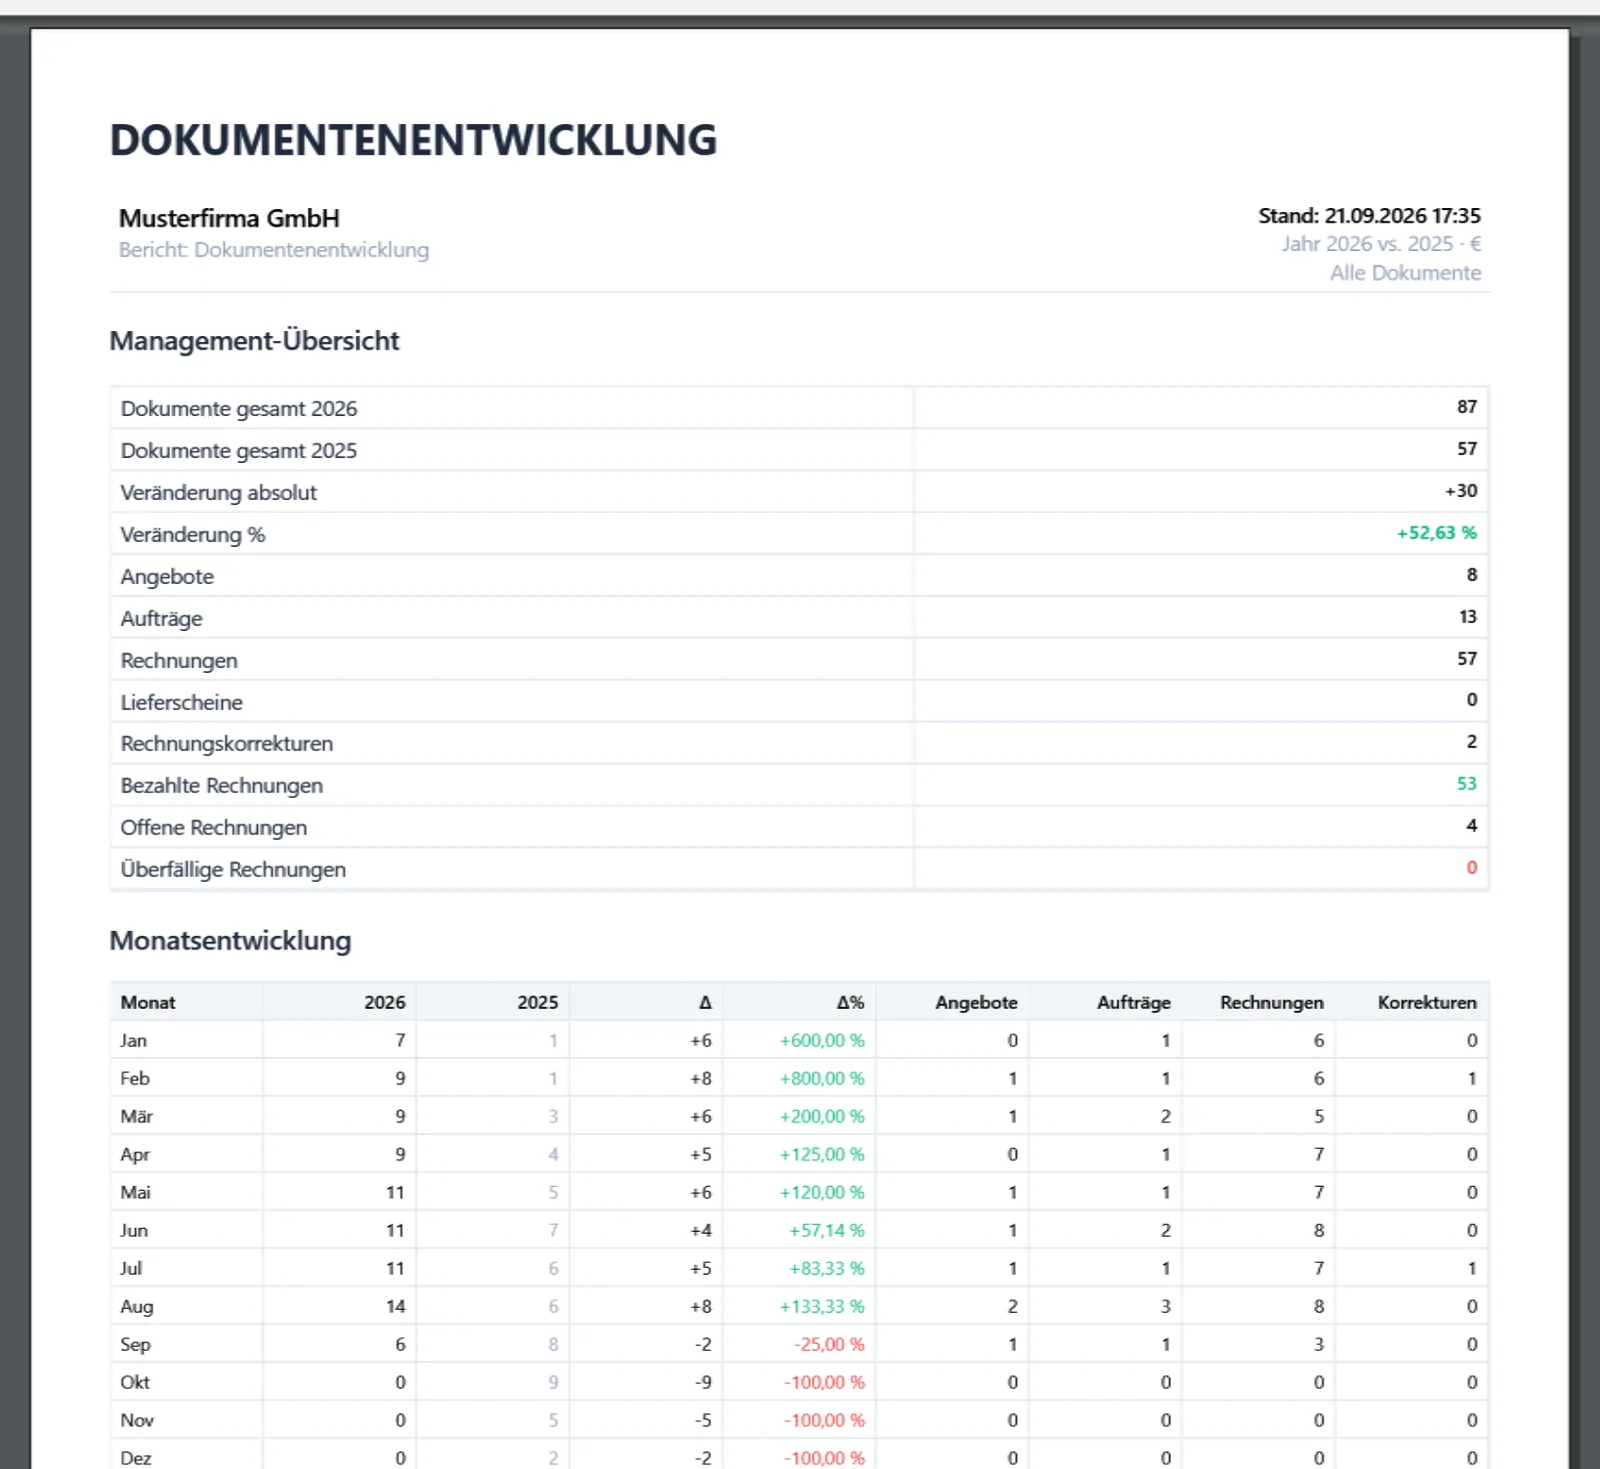Click 'Jahr 2026 vs. 2025 - €' text
The width and height of the screenshot is (1600, 1469).
pyautogui.click(x=1381, y=244)
